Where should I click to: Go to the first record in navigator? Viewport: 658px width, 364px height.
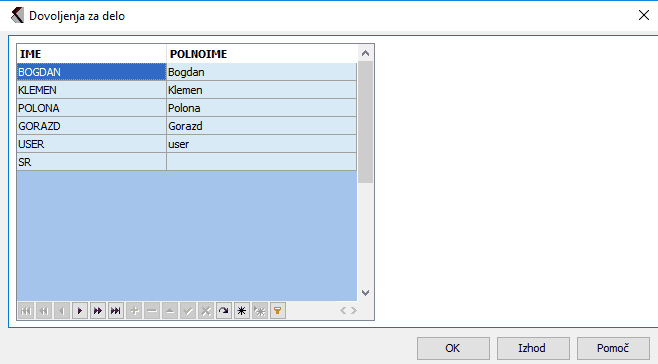26,311
